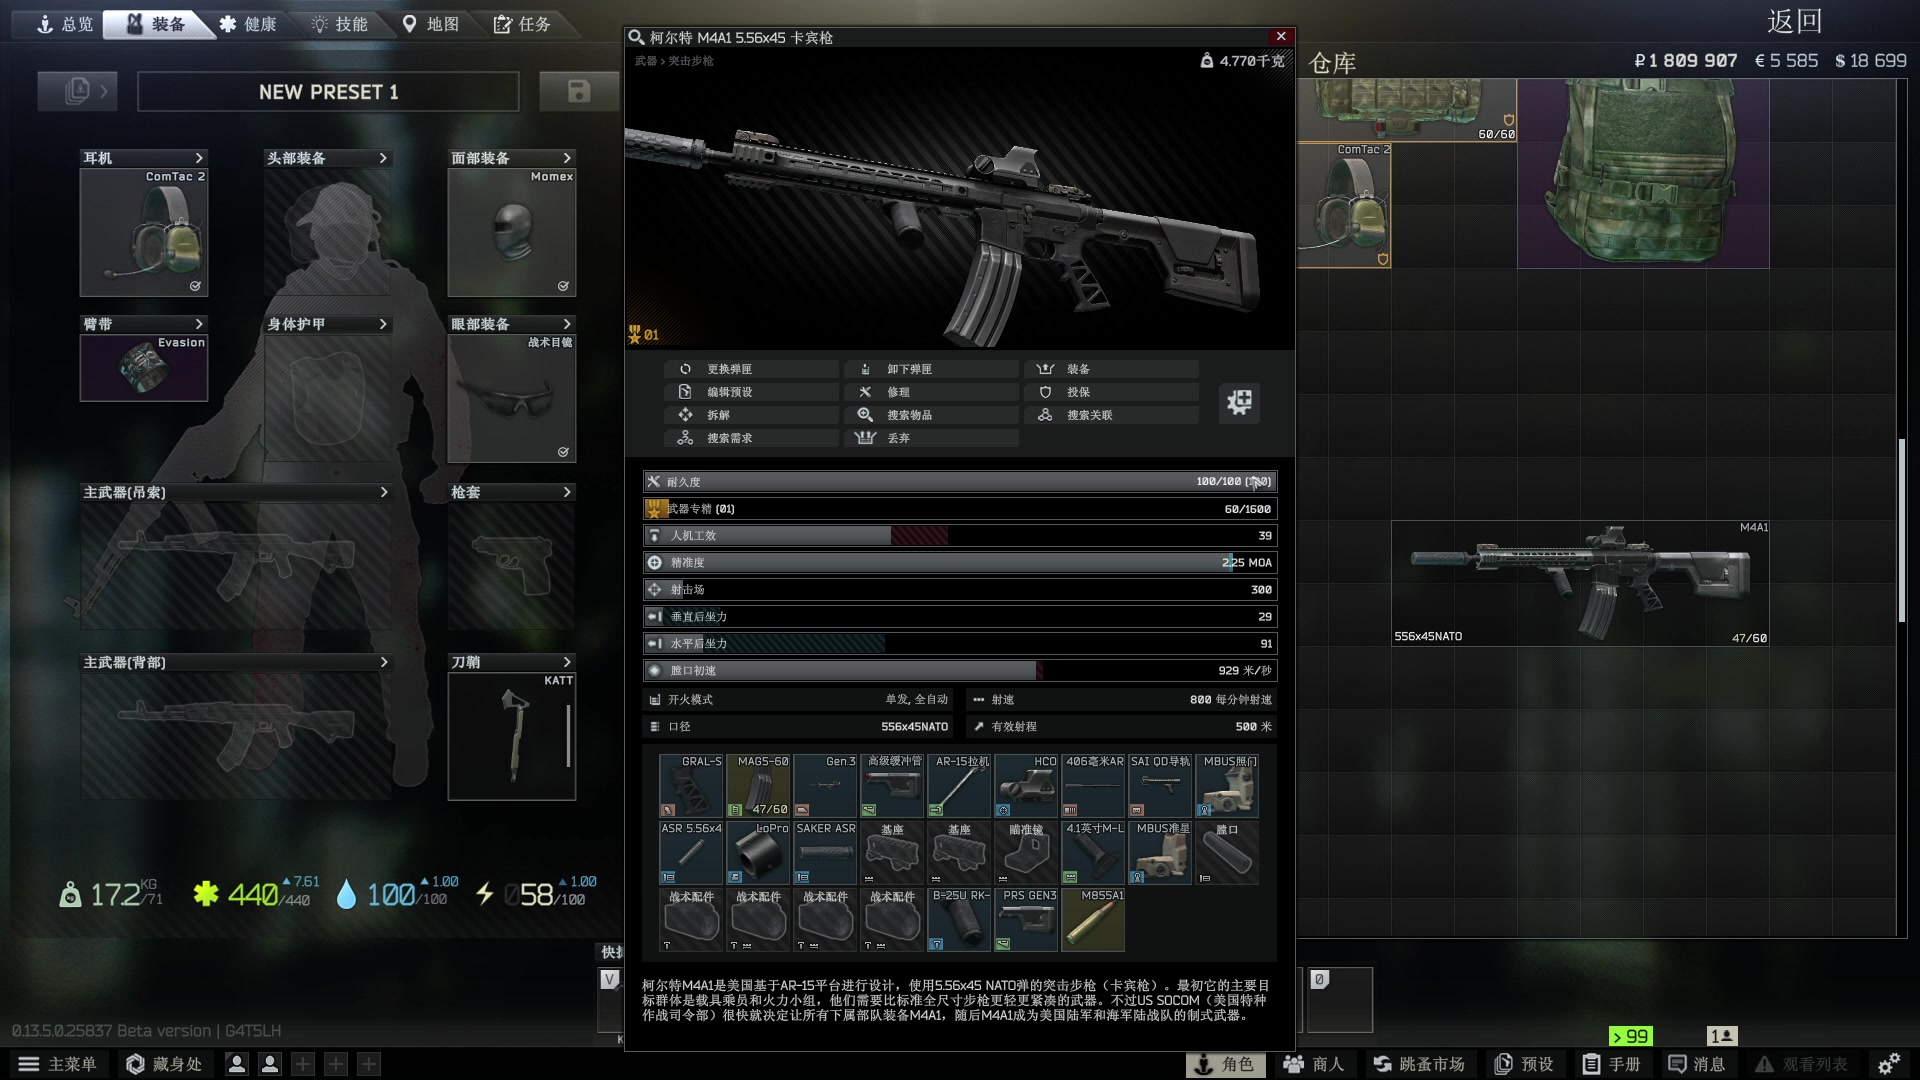Switch to the 健康 tab

(x=248, y=24)
